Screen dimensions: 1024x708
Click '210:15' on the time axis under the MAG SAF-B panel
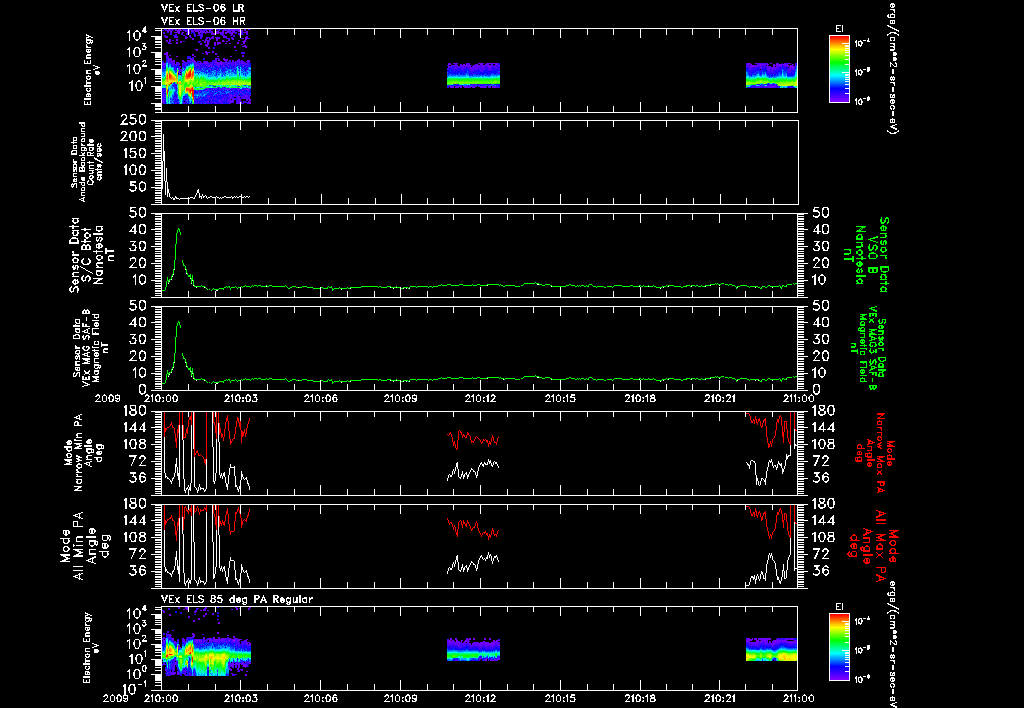click(x=560, y=397)
